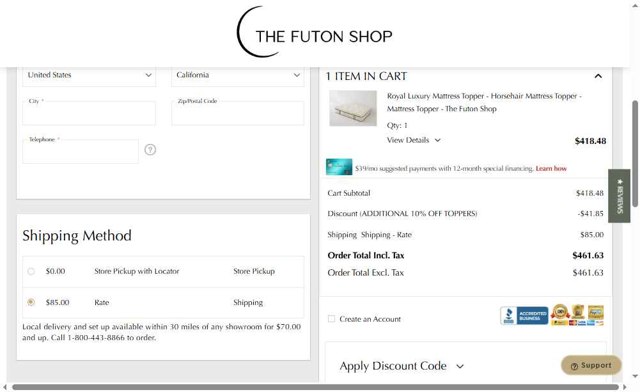Click the Royal Luxury Mattress Topper title

[484, 102]
